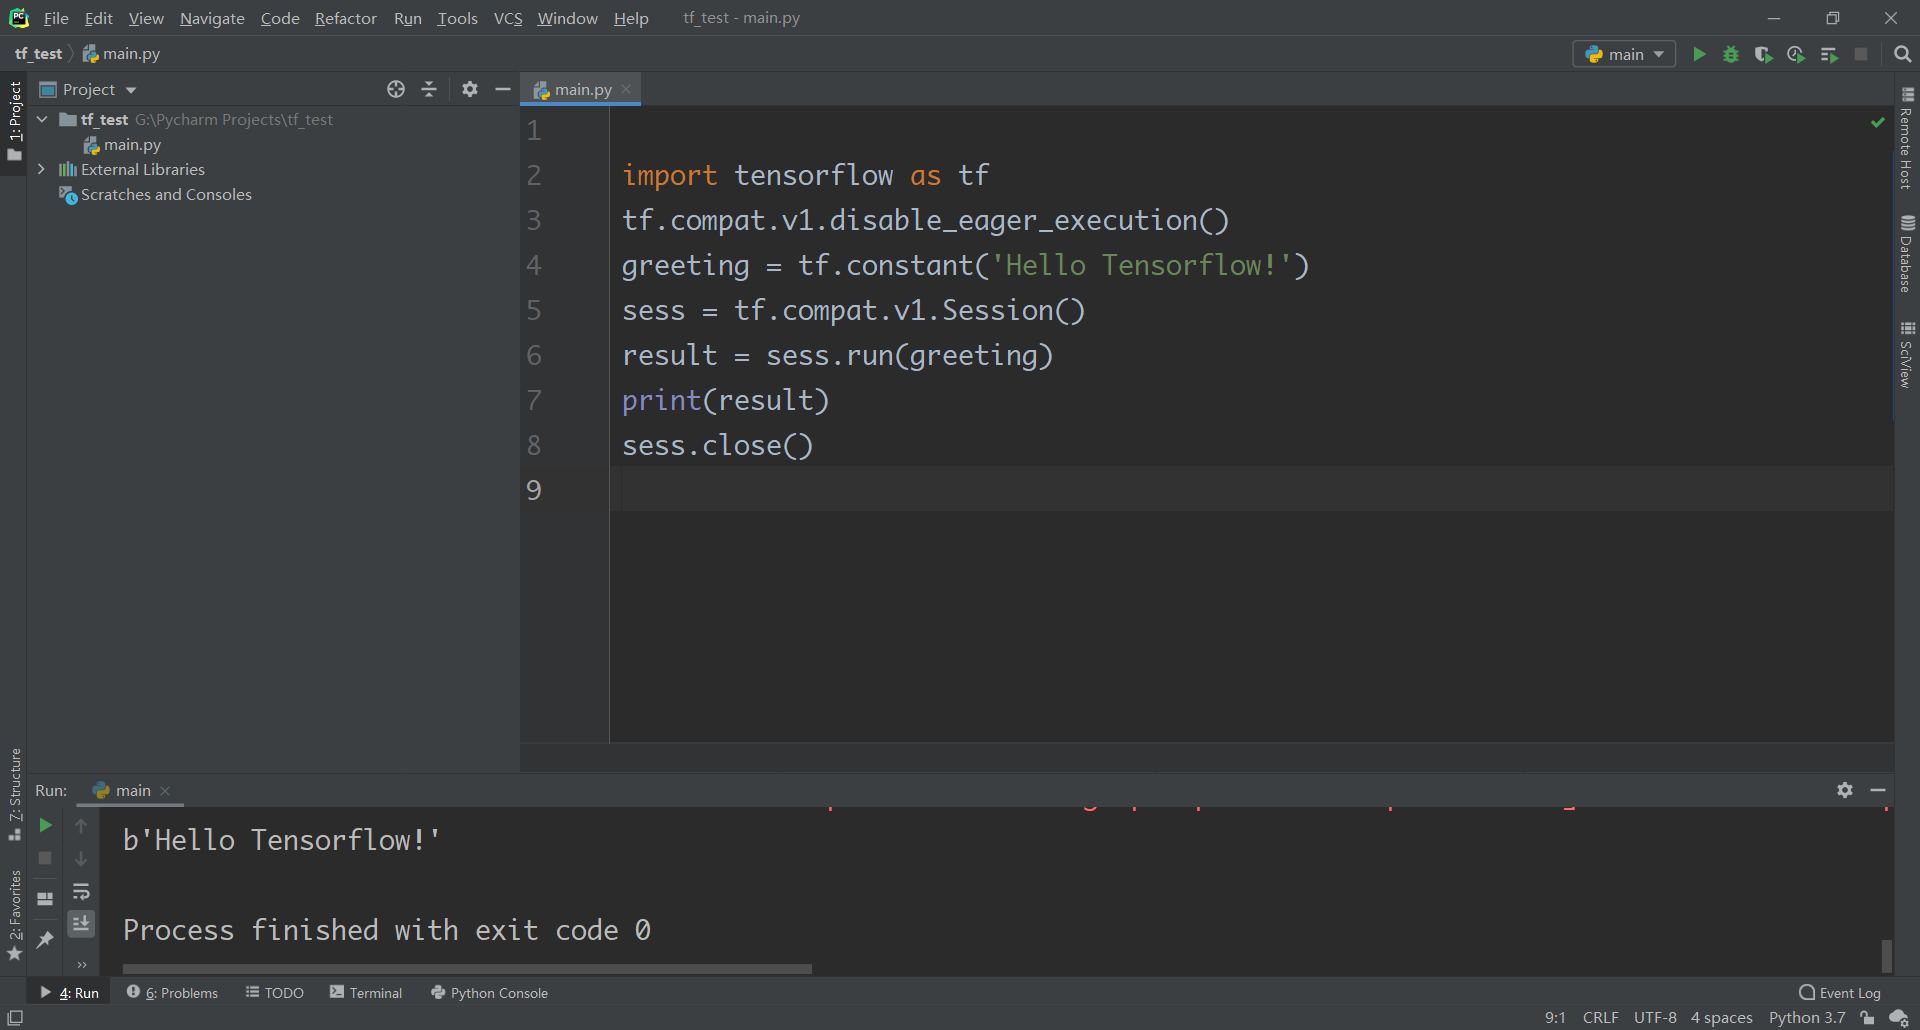Image resolution: width=1920 pixels, height=1030 pixels.
Task: Go to line via 9:1 position indicator
Action: (1555, 1018)
